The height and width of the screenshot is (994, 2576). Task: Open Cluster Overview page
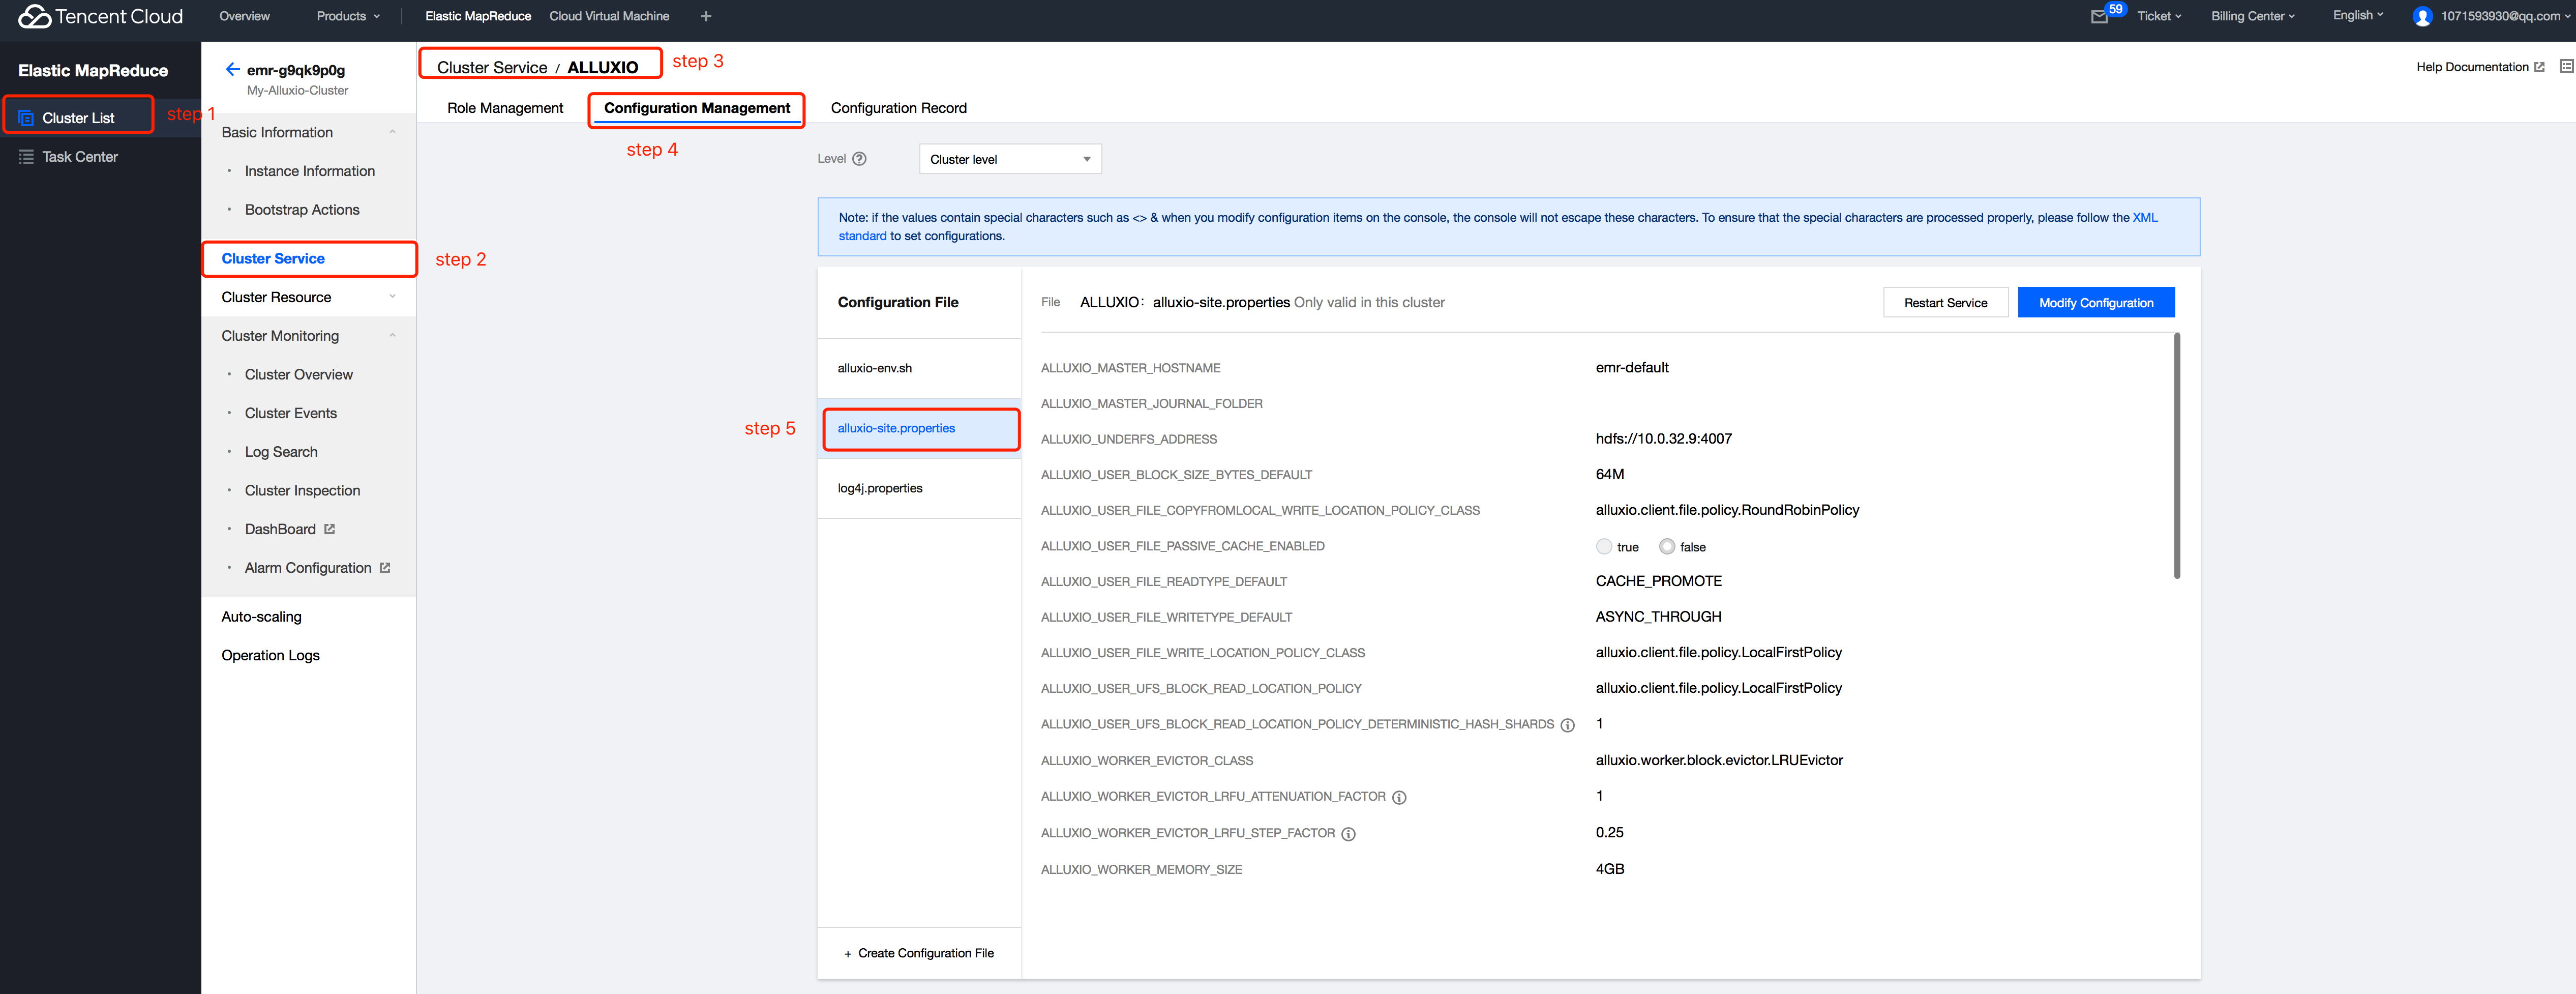(x=299, y=375)
